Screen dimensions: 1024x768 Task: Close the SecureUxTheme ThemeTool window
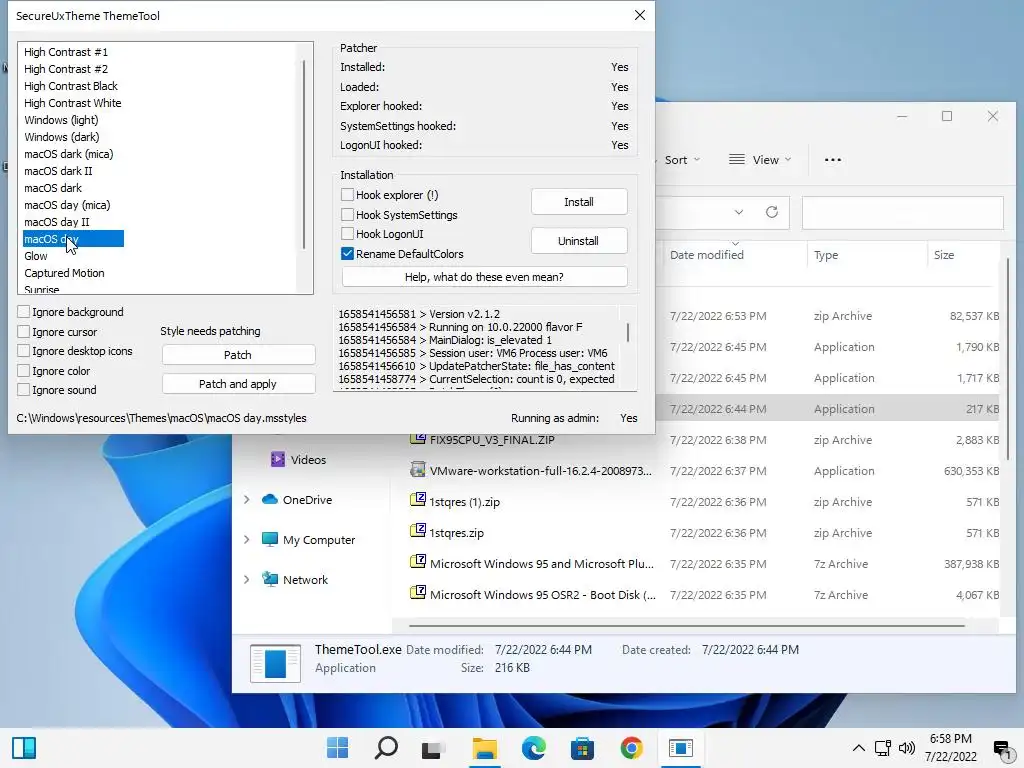[640, 15]
